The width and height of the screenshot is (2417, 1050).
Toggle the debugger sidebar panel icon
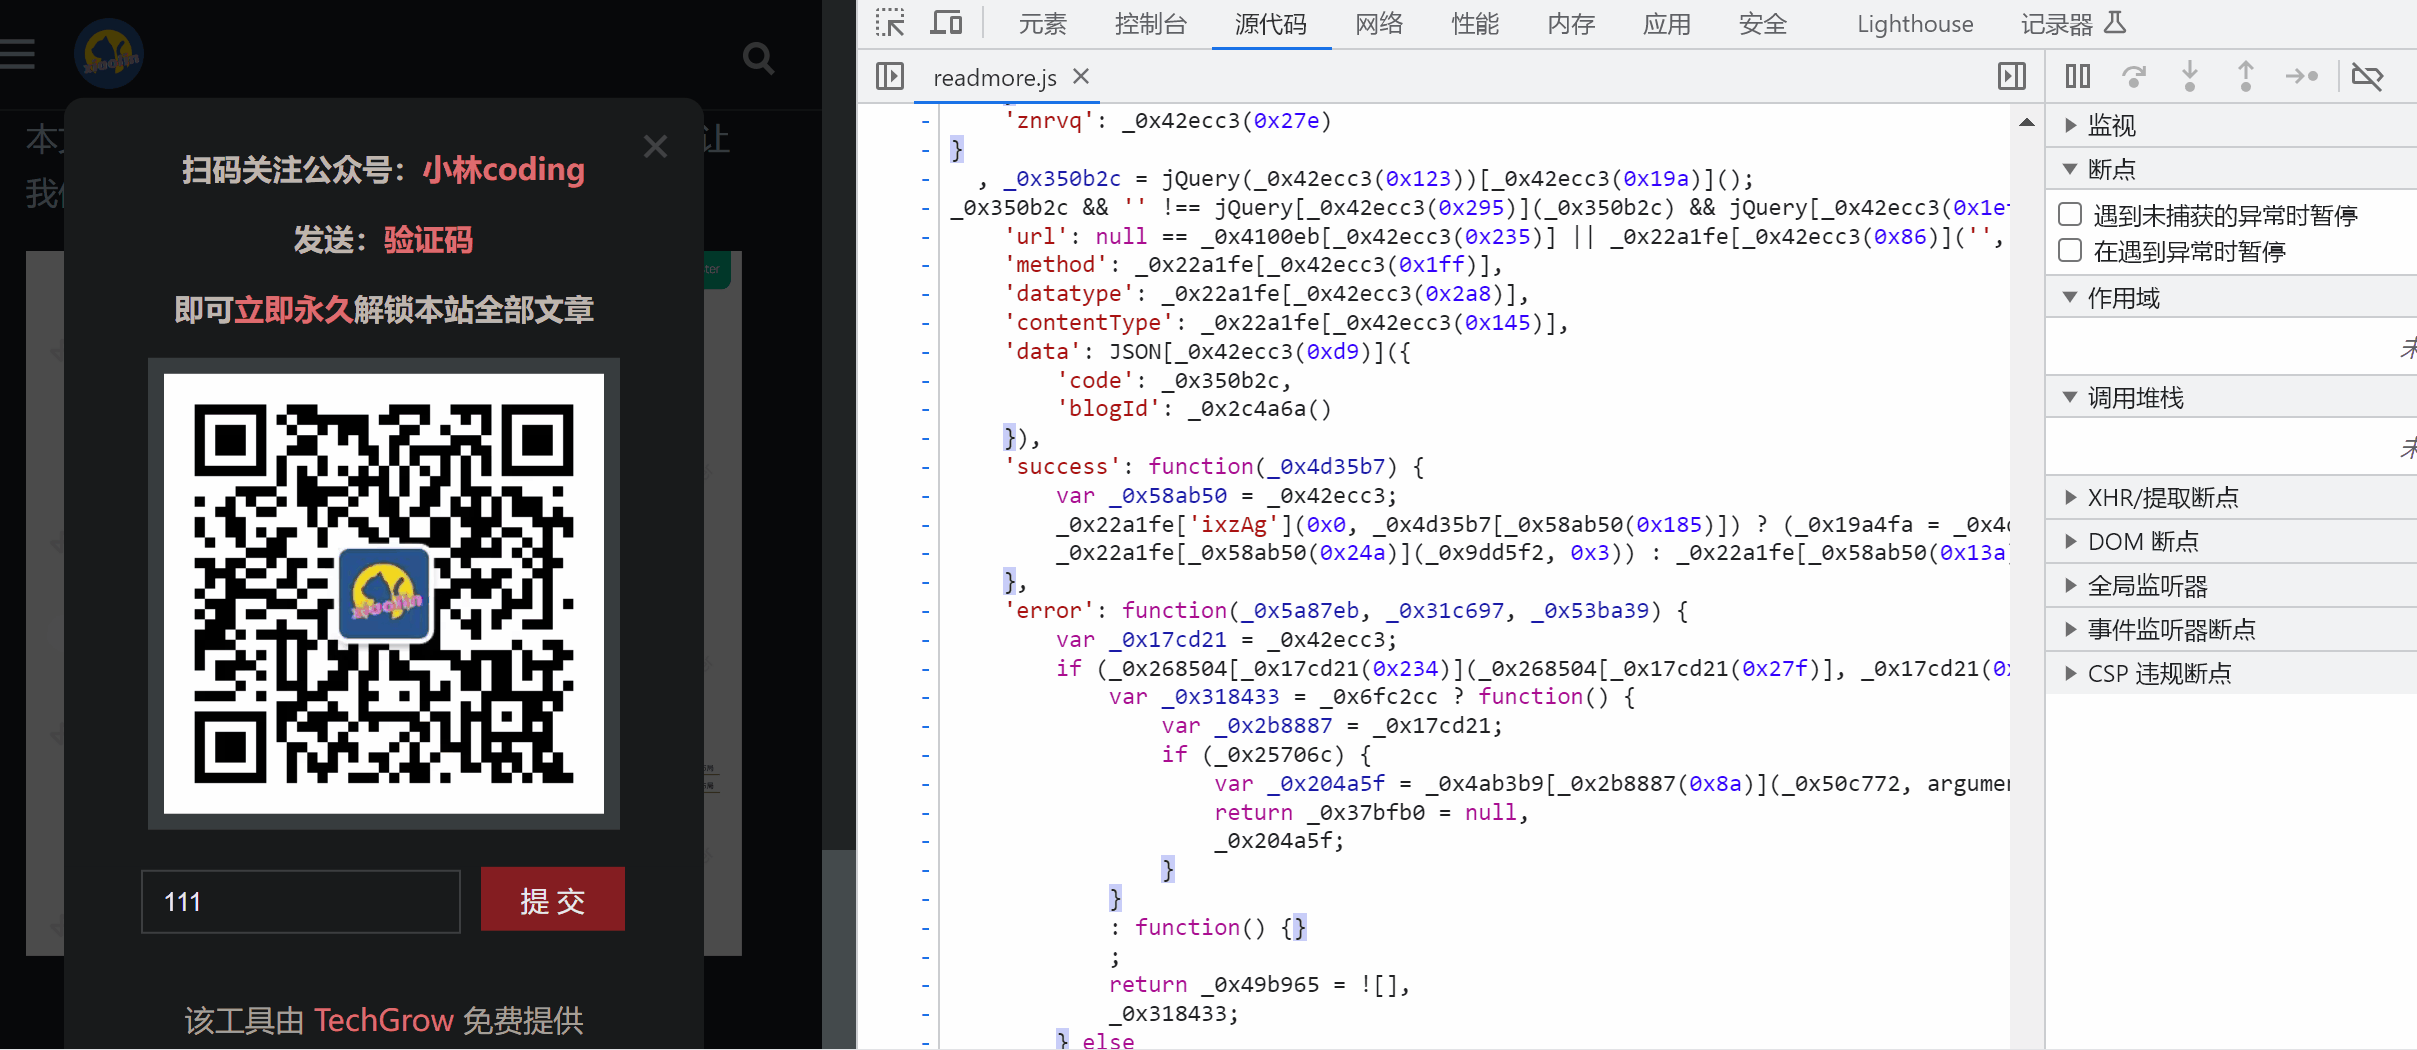click(2012, 76)
